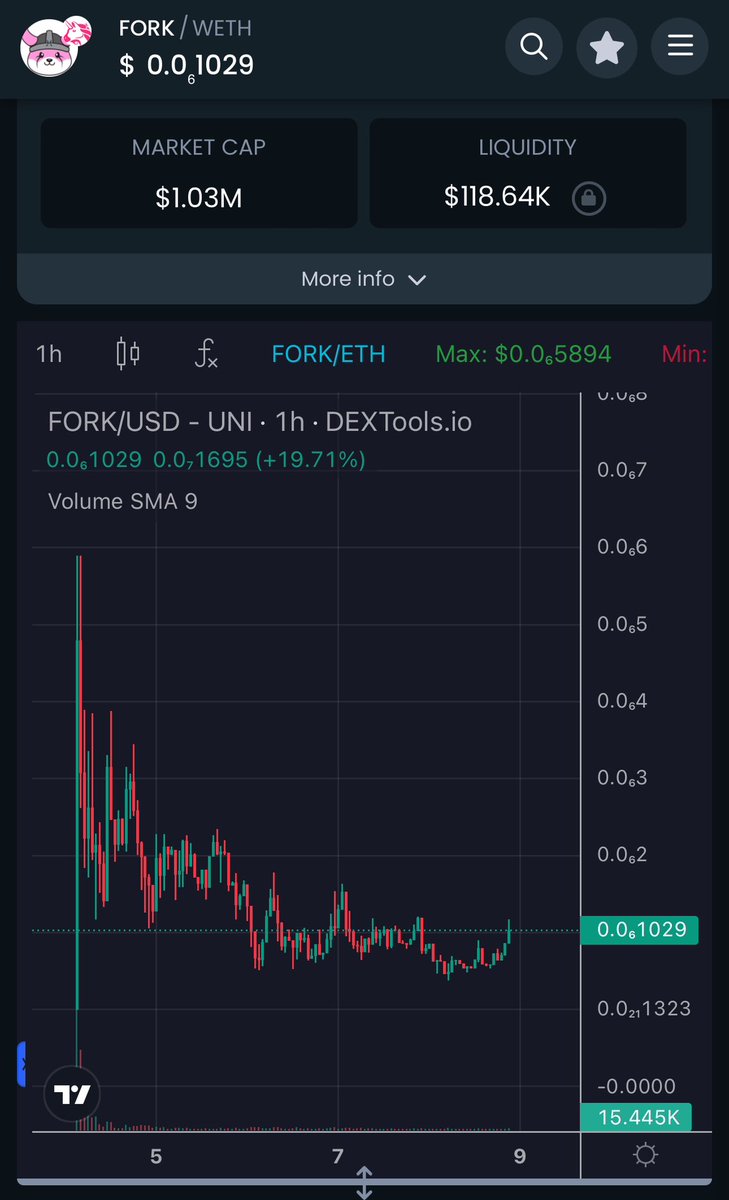Open candlestick chart style selector
Screen dimensions: 729x1200
coord(128,354)
